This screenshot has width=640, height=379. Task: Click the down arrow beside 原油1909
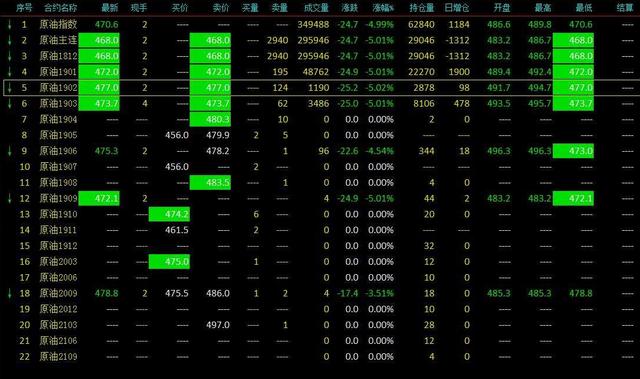click(9, 199)
